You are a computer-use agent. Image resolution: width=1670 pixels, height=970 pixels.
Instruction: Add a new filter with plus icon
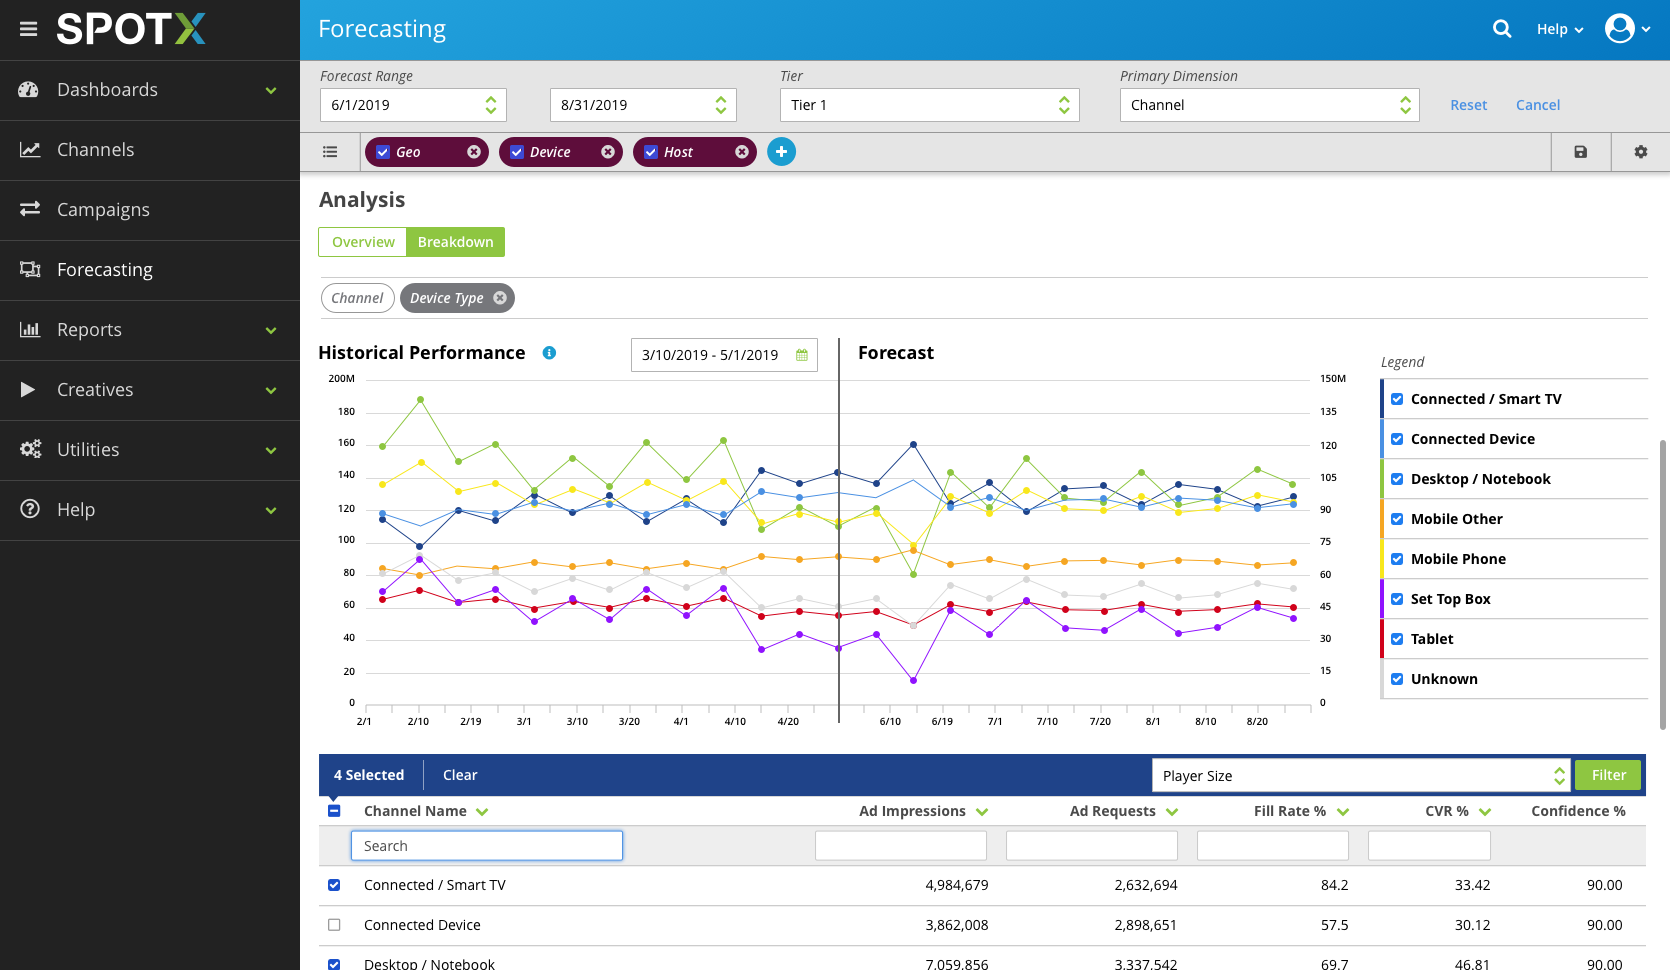(x=781, y=152)
